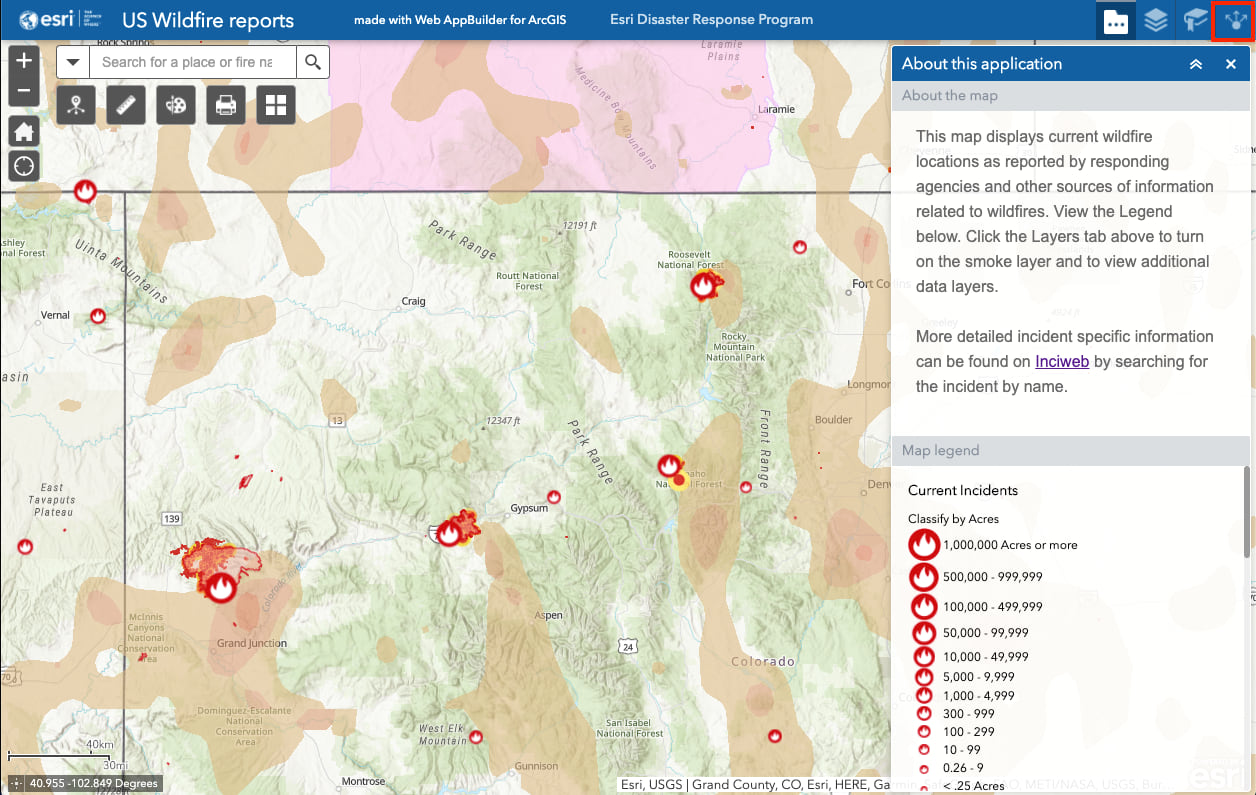Select the small fire marker east of Gypsum

tap(554, 497)
